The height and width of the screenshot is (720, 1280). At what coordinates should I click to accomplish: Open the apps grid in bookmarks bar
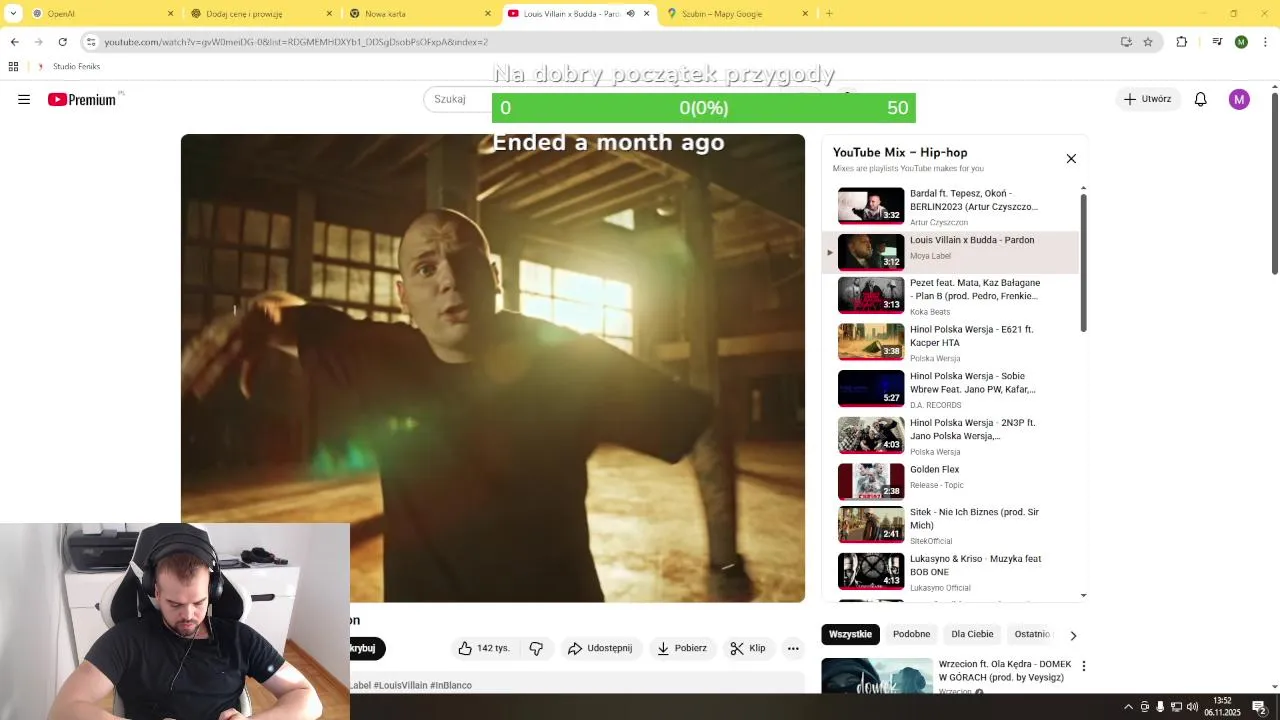click(13, 66)
